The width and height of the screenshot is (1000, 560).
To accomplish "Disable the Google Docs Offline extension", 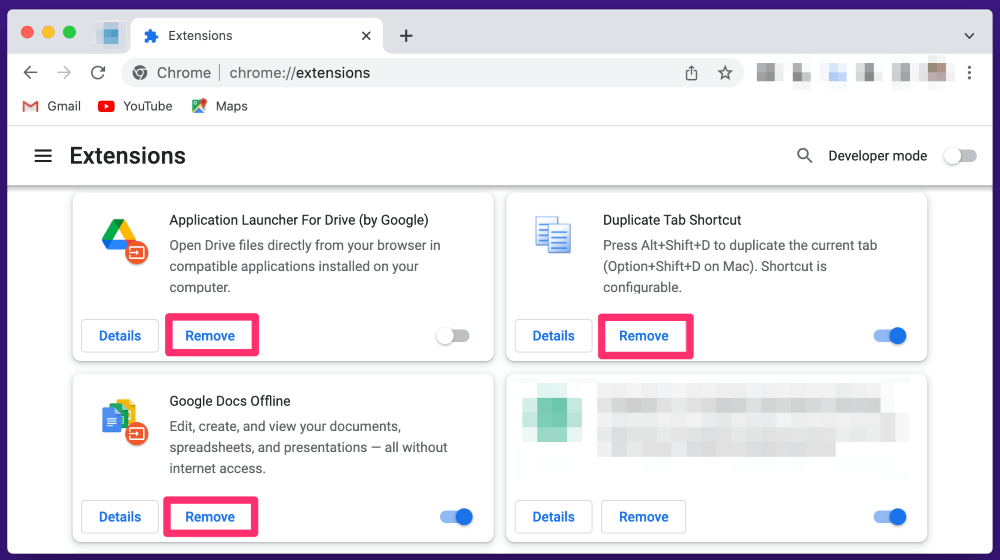I will coord(457,517).
